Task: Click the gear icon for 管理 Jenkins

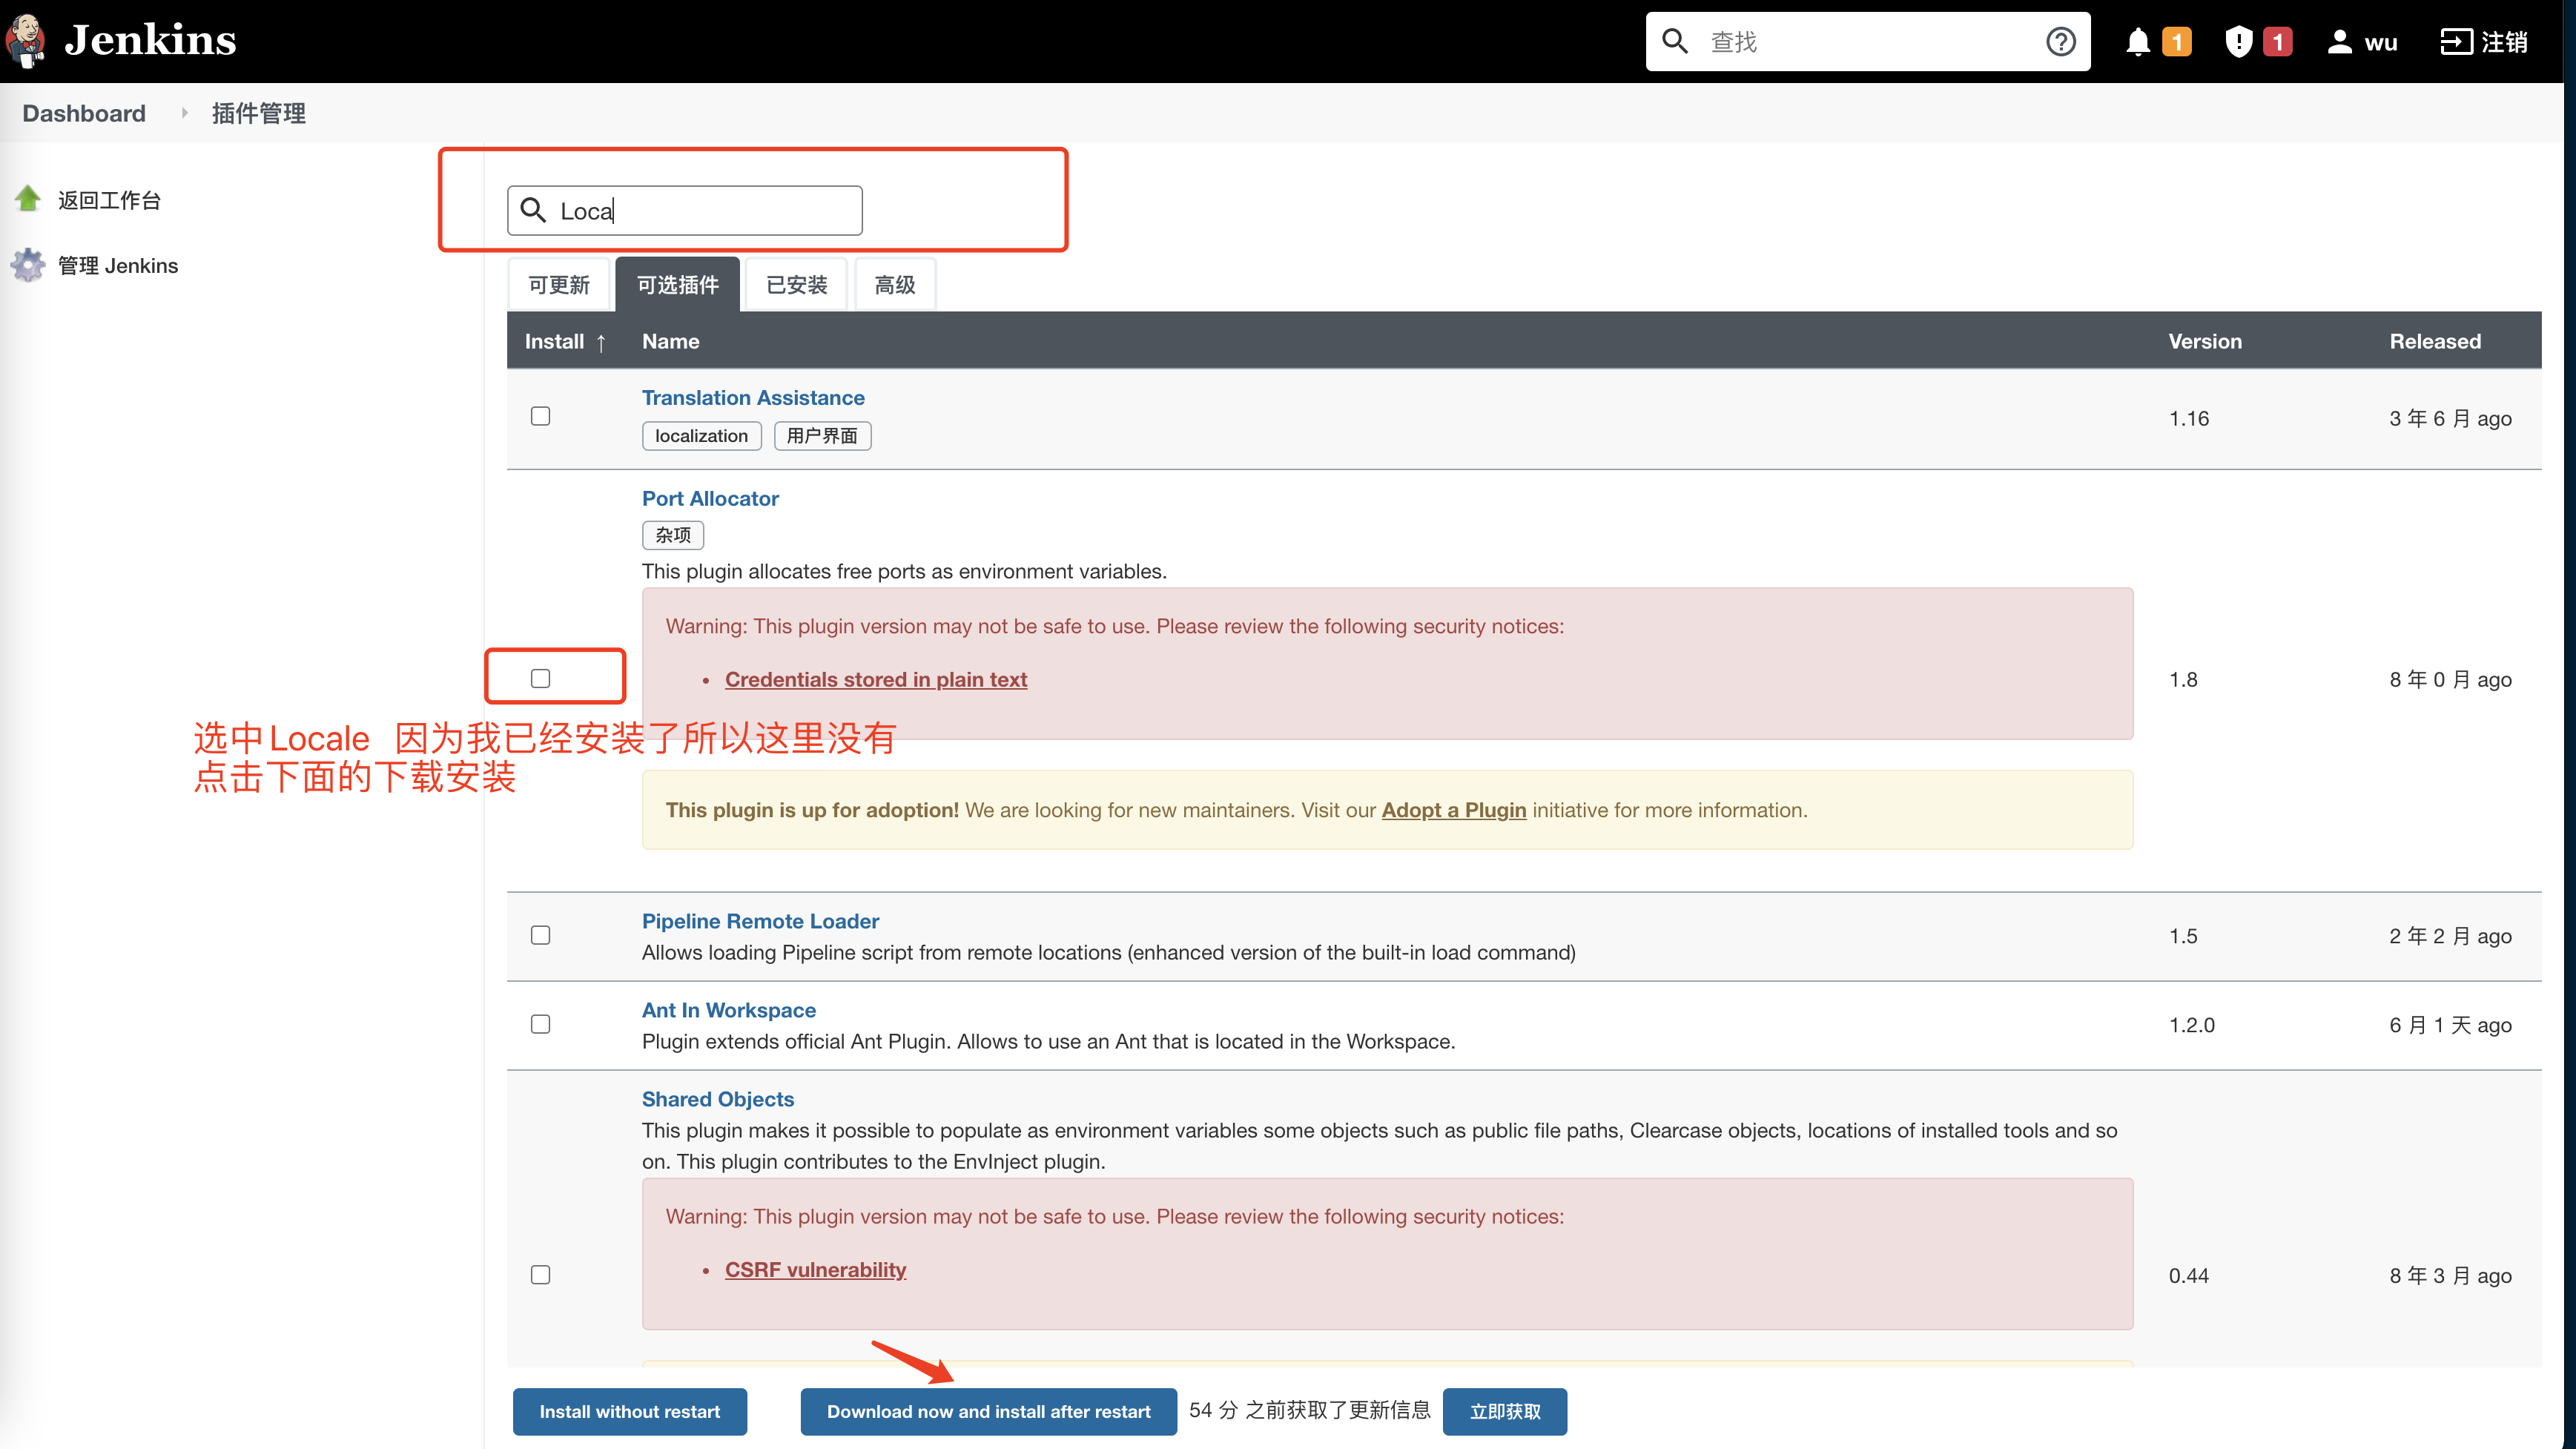Action: click(28, 265)
